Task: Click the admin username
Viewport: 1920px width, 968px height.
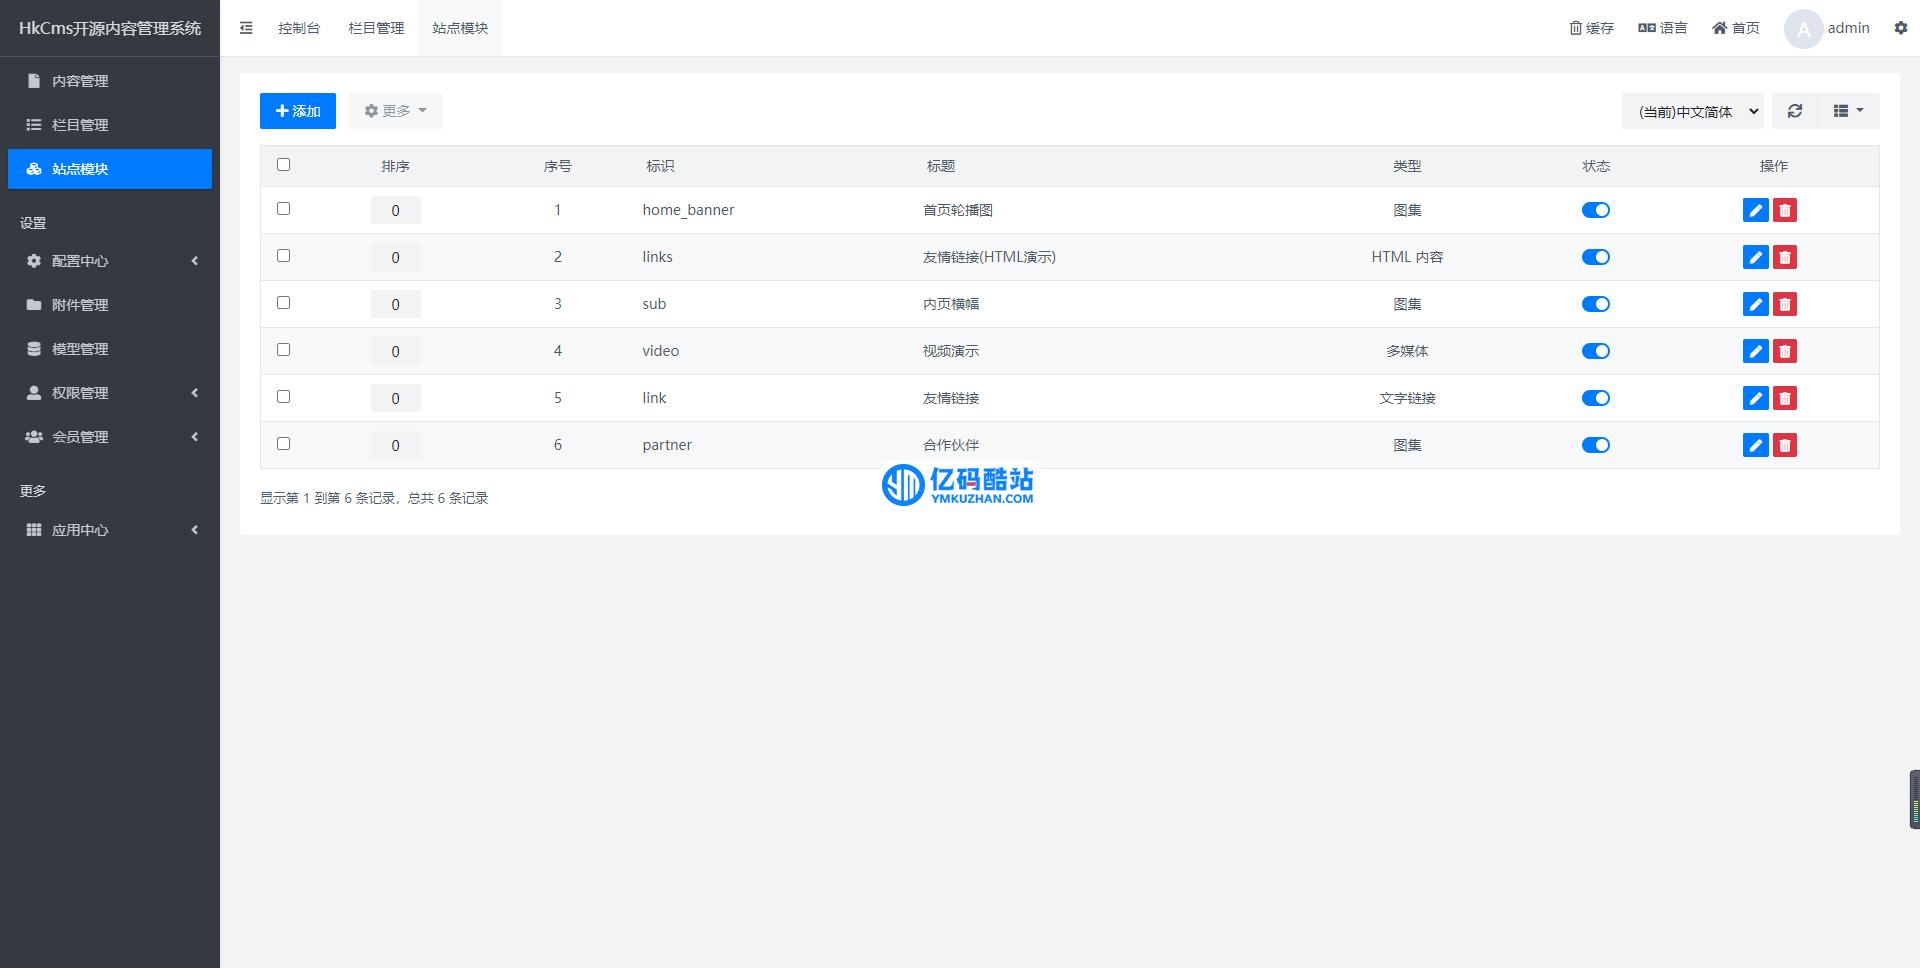Action: [x=1848, y=28]
